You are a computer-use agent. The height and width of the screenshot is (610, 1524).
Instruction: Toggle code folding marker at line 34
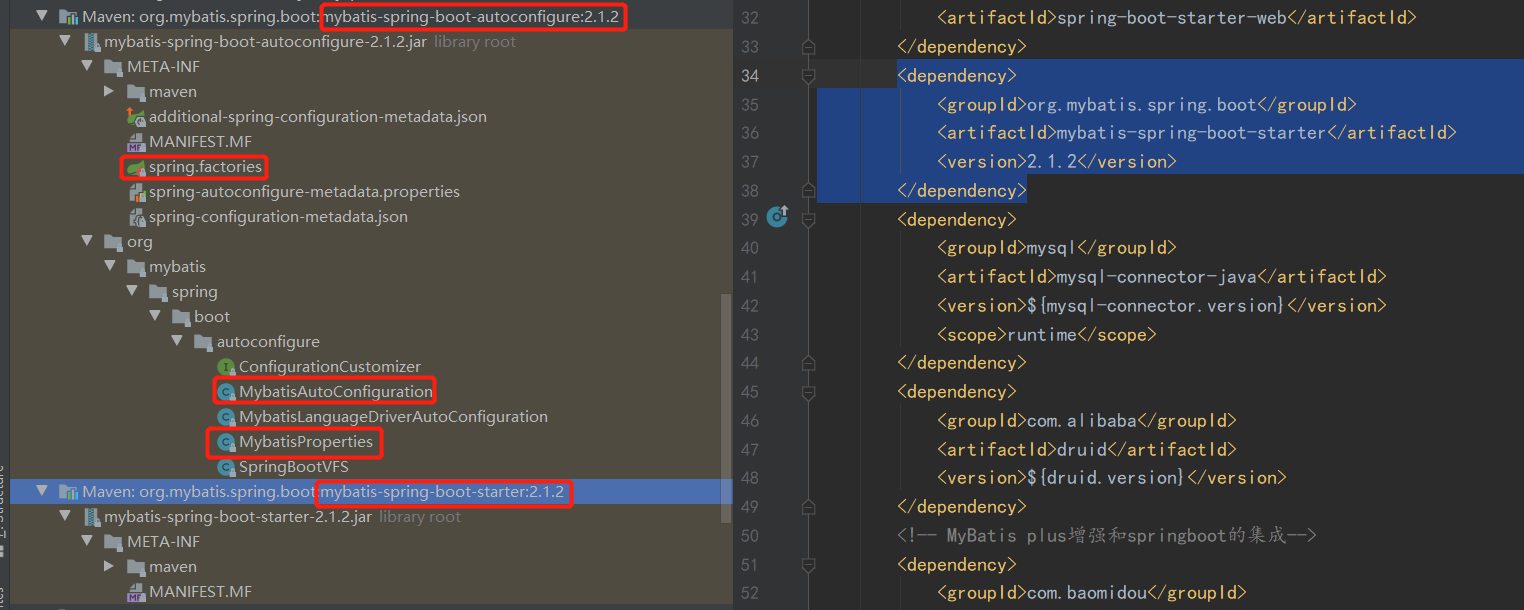(x=808, y=75)
